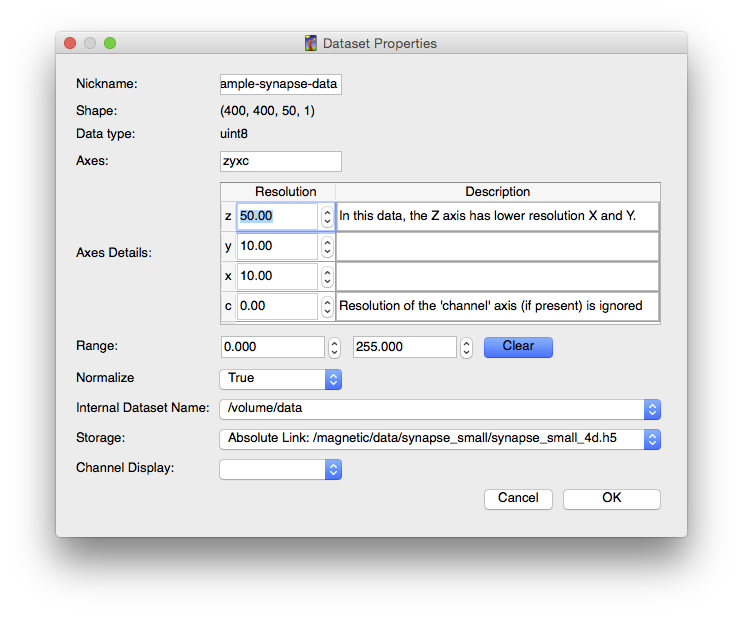Image resolution: width=743 pixels, height=617 pixels.
Task: Select the Nickname text field
Action: (x=281, y=84)
